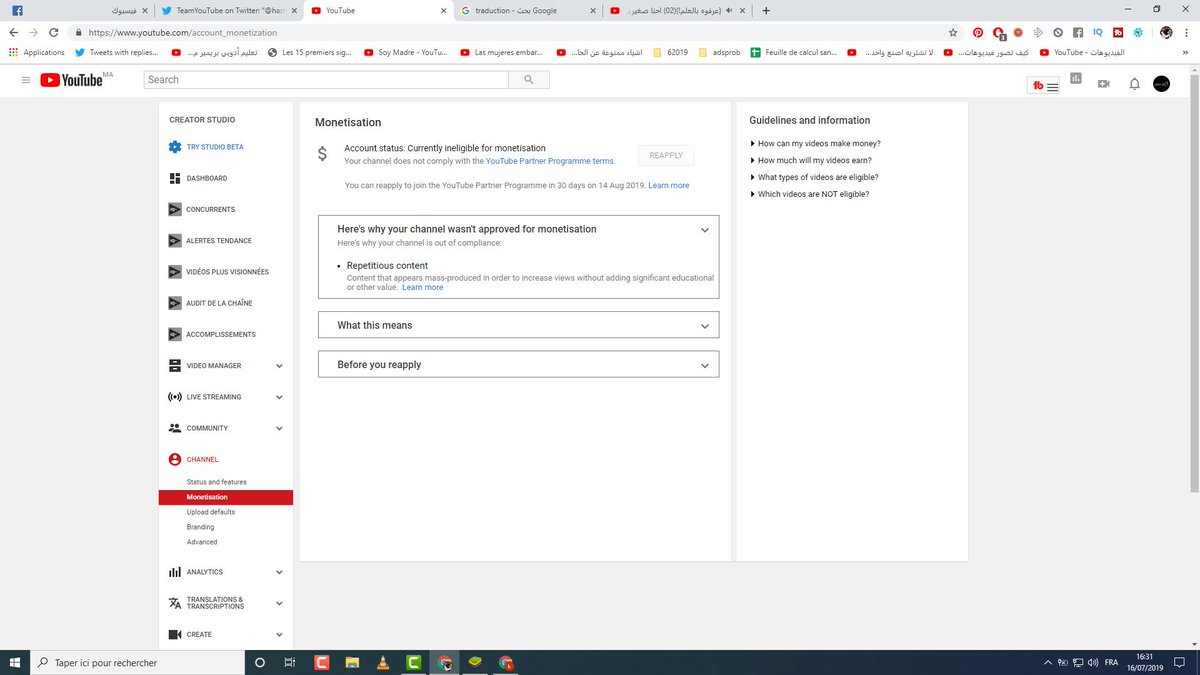Click the Pinterest extension icon
Viewport: 1200px width, 675px height.
click(978, 32)
